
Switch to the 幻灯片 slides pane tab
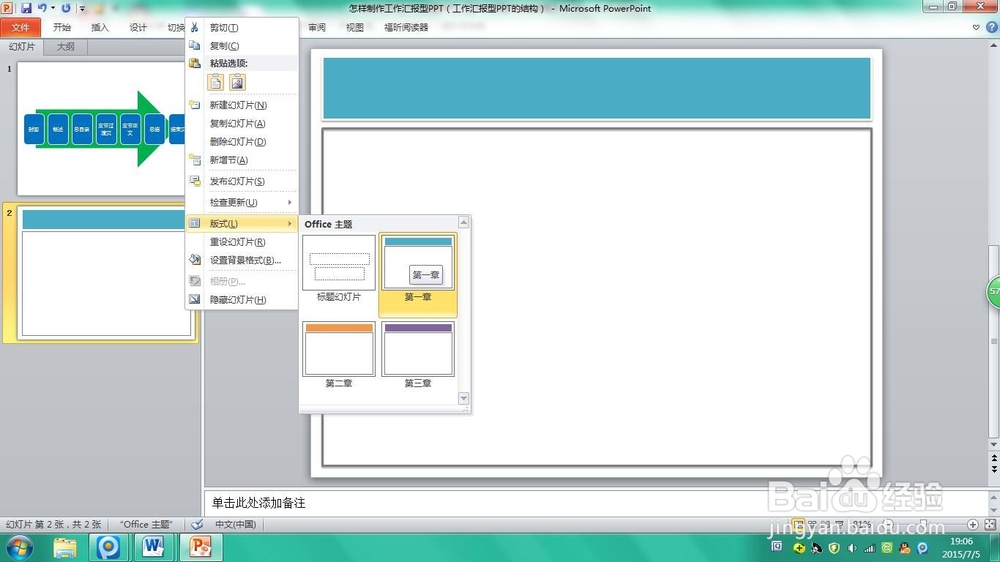[x=22, y=47]
